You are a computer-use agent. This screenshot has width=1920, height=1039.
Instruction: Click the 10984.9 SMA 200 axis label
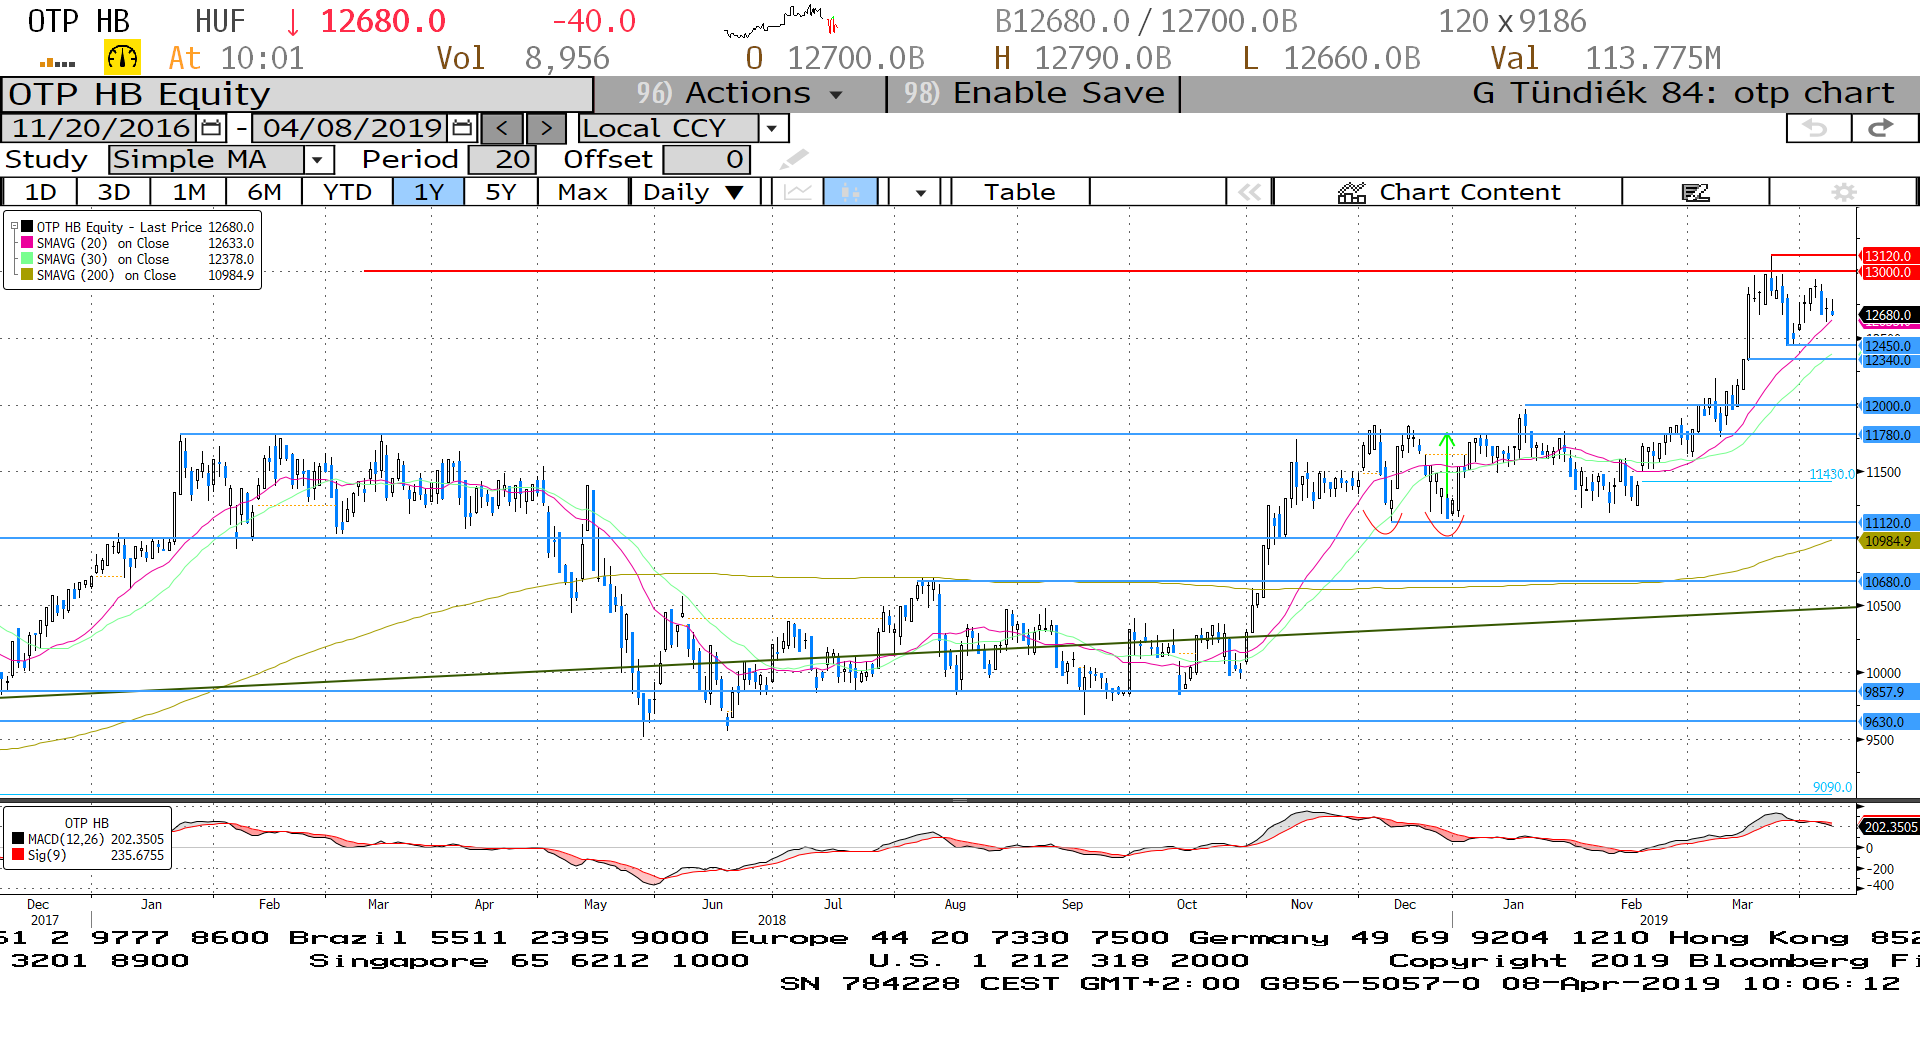(x=1888, y=541)
